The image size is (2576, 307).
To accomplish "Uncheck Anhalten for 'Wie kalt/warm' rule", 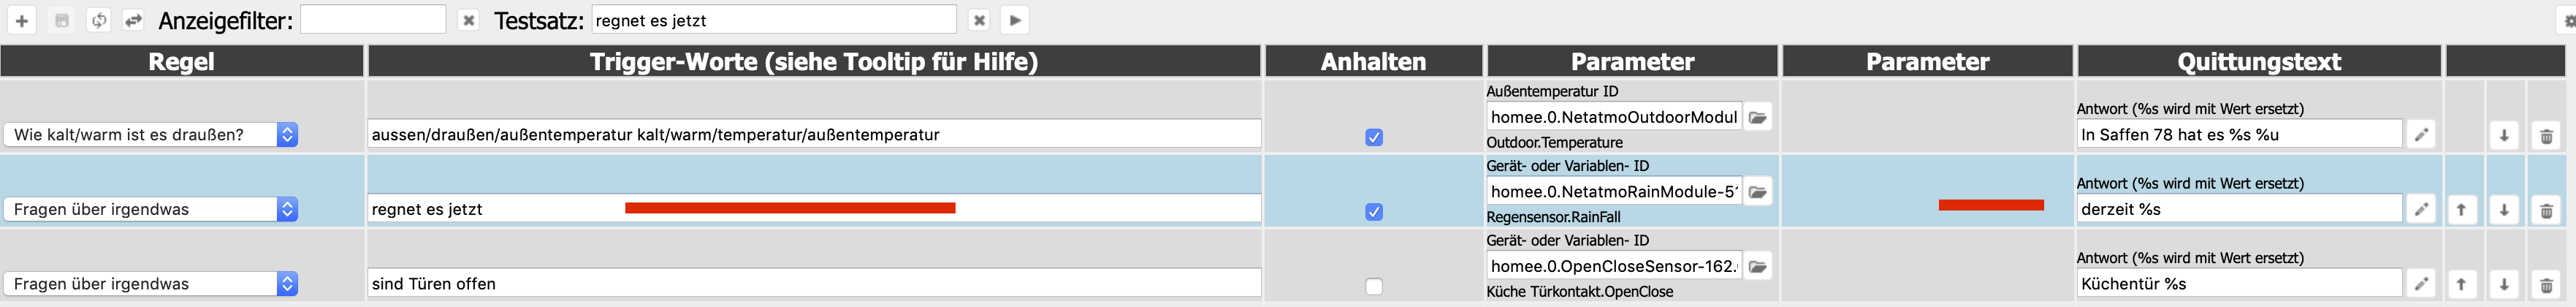I will pyautogui.click(x=1374, y=137).
